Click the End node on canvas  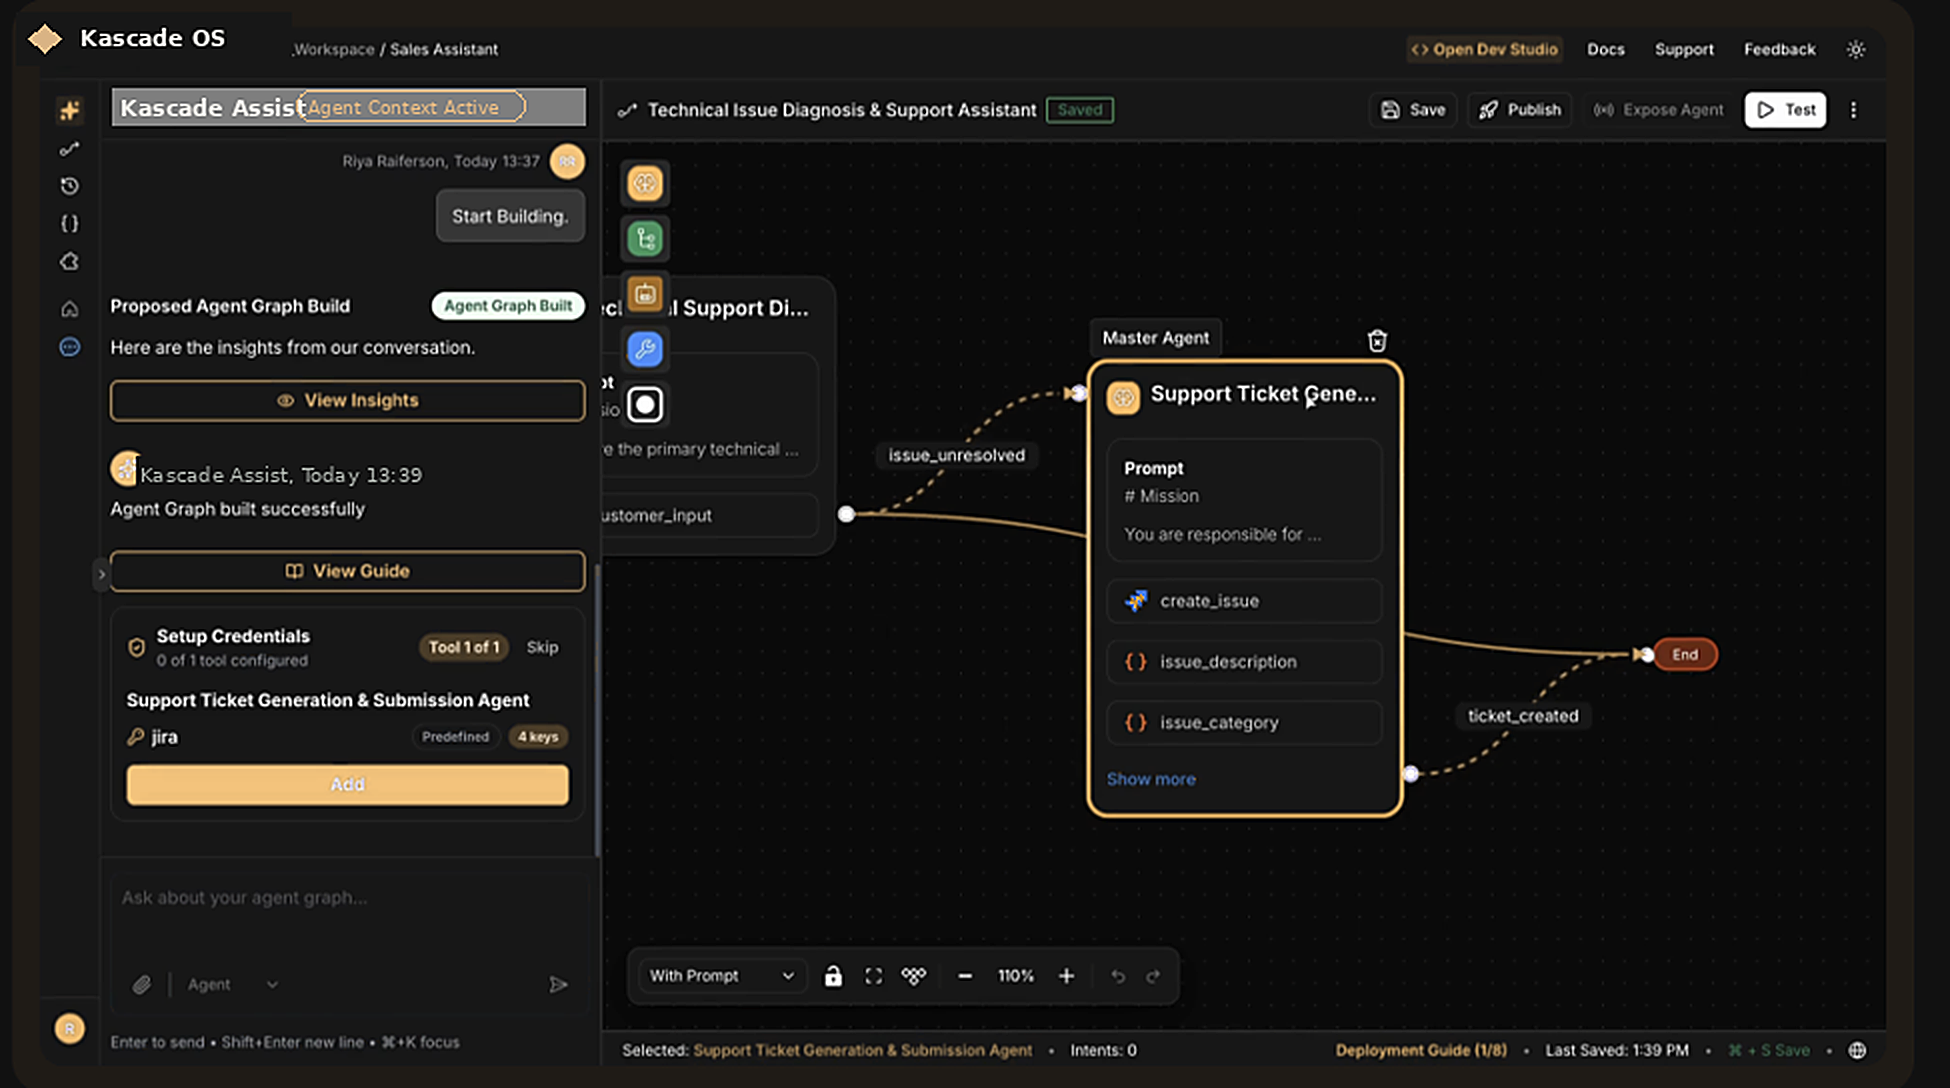[1685, 655]
